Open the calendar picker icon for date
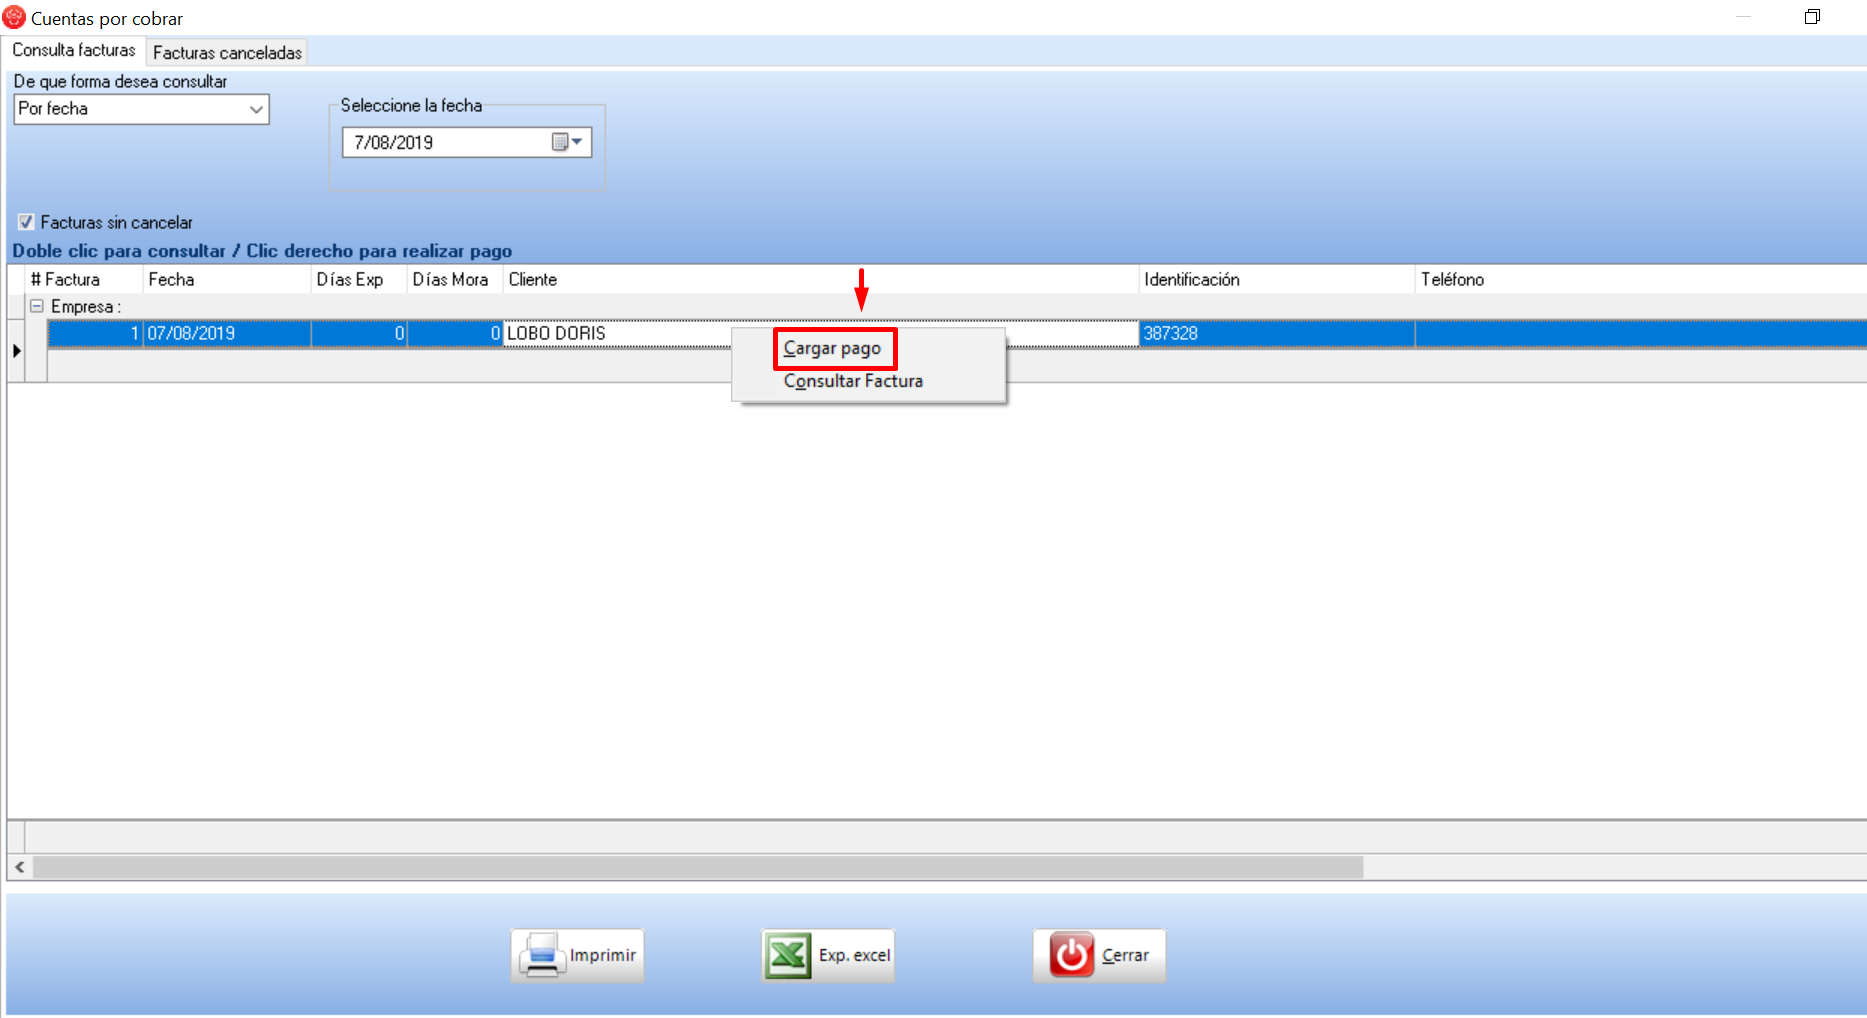 [566, 142]
